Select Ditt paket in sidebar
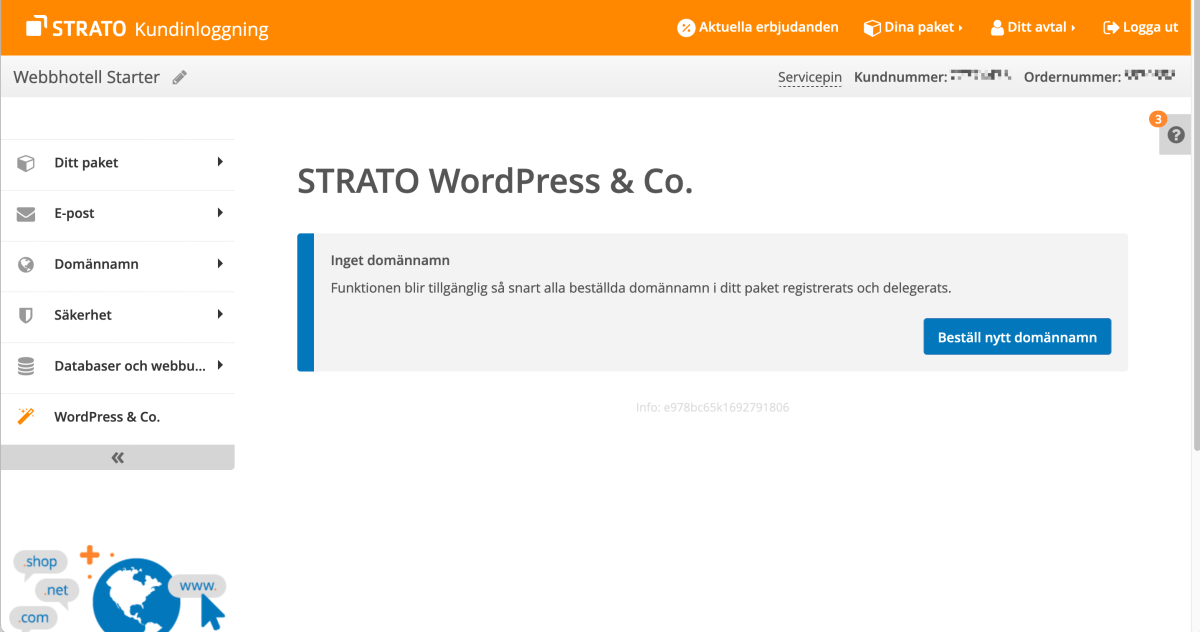1200x632 pixels. pyautogui.click(x=118, y=162)
